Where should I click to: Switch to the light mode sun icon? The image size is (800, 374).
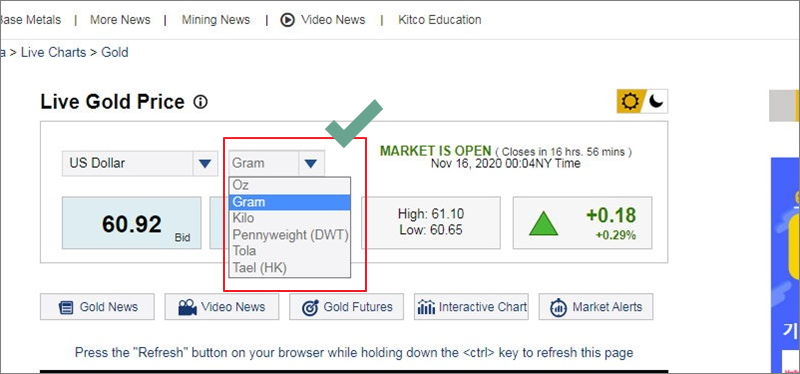pyautogui.click(x=631, y=102)
